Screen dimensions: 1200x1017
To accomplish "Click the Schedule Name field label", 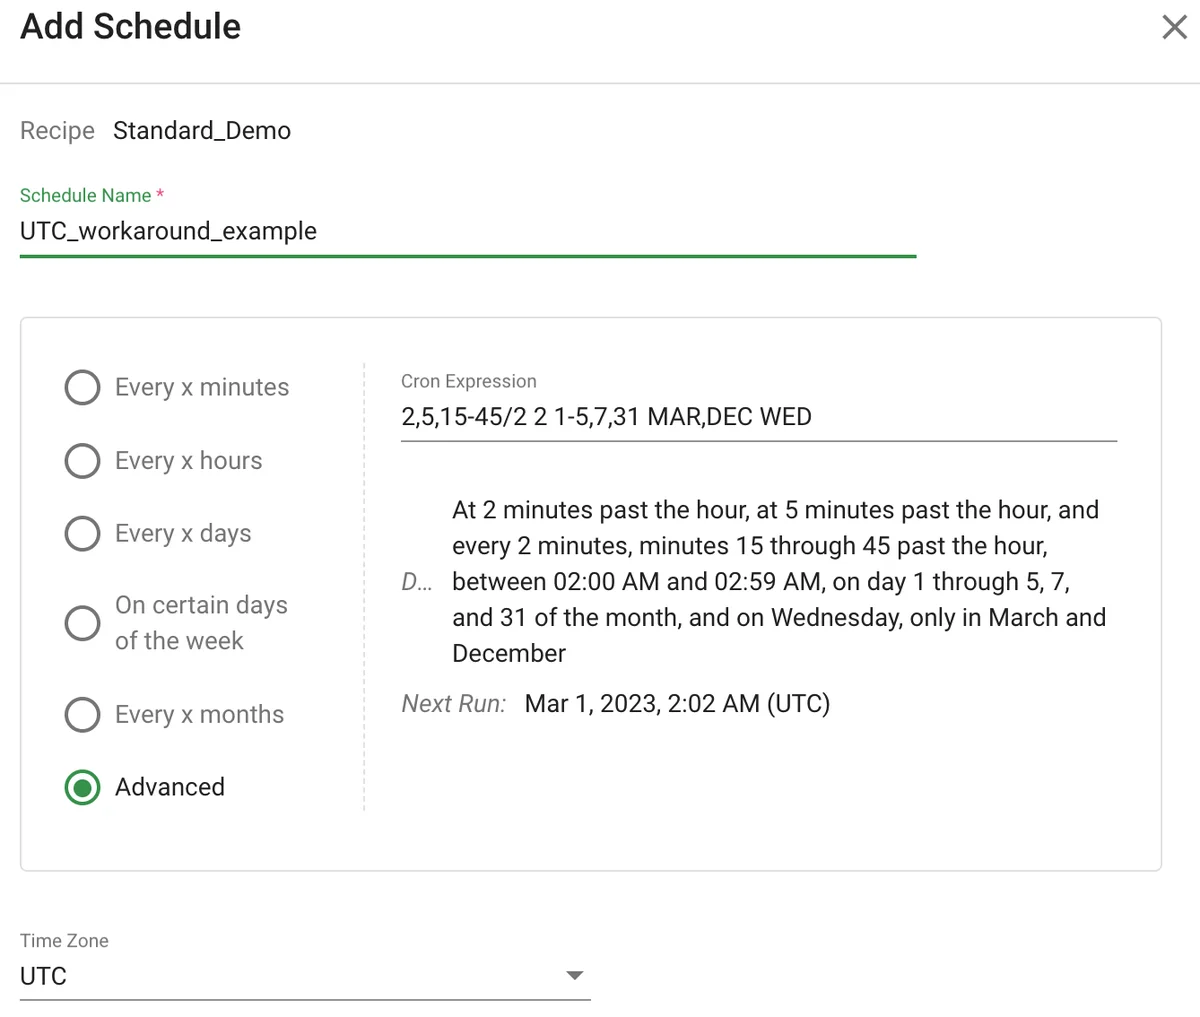I will click(x=84, y=195).
